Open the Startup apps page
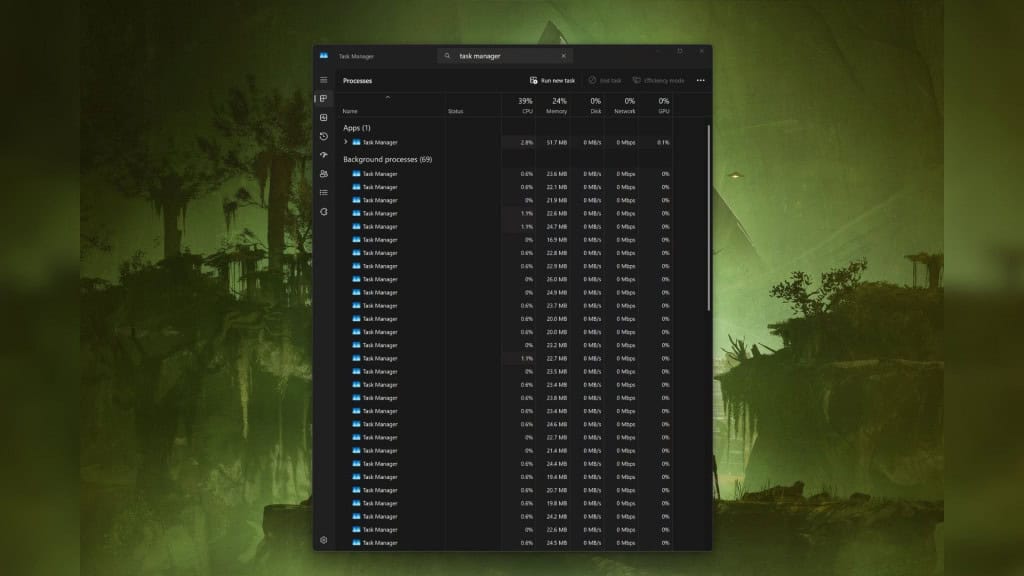Viewport: 1024px width, 576px height. click(323, 155)
